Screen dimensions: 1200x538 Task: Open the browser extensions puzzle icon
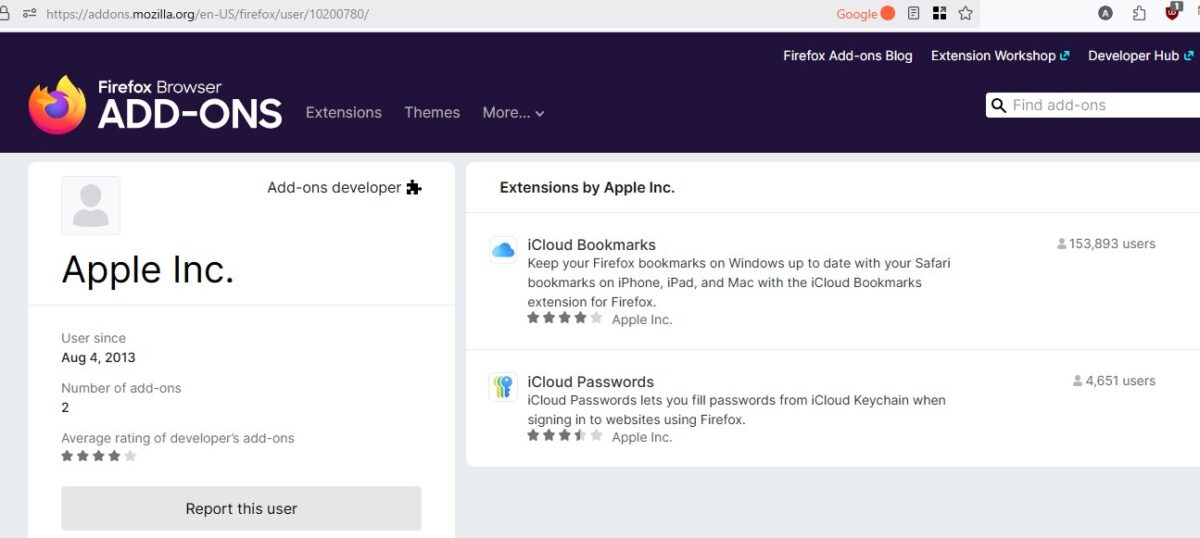[1139, 14]
